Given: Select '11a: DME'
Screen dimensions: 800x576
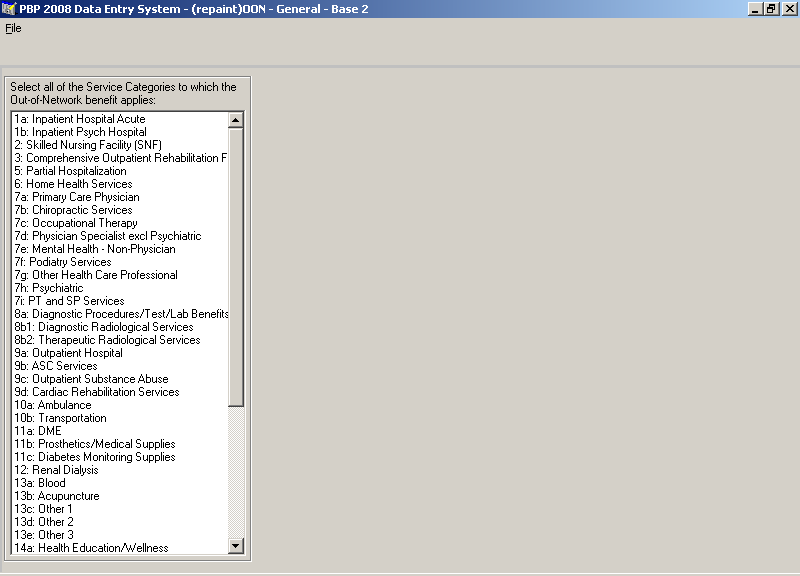Looking at the screenshot, I should (120, 431).
